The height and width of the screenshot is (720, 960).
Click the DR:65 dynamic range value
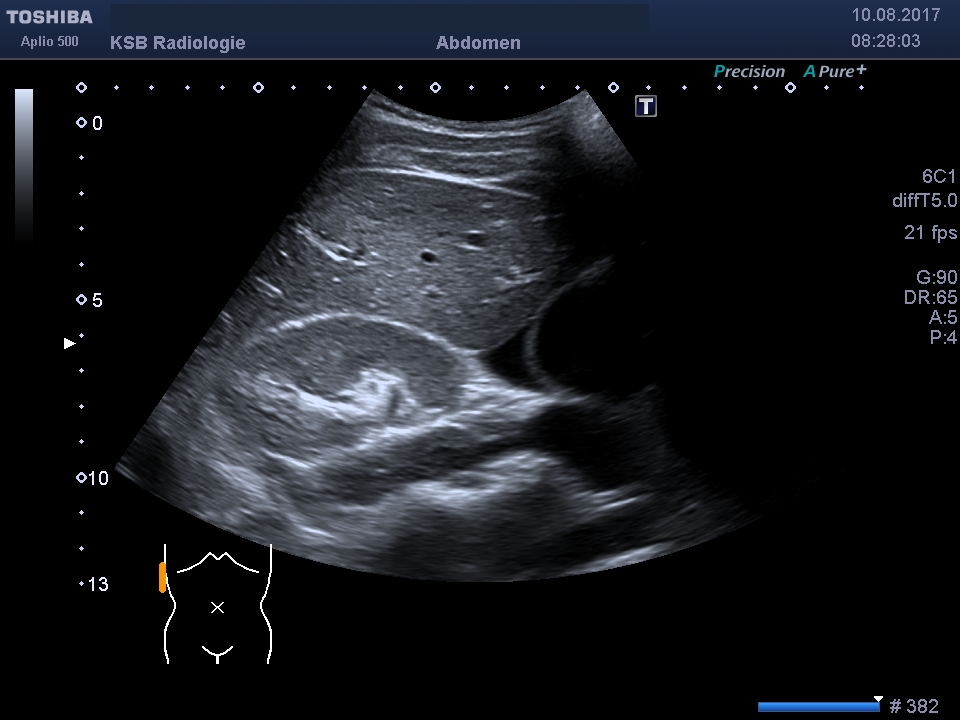click(931, 298)
